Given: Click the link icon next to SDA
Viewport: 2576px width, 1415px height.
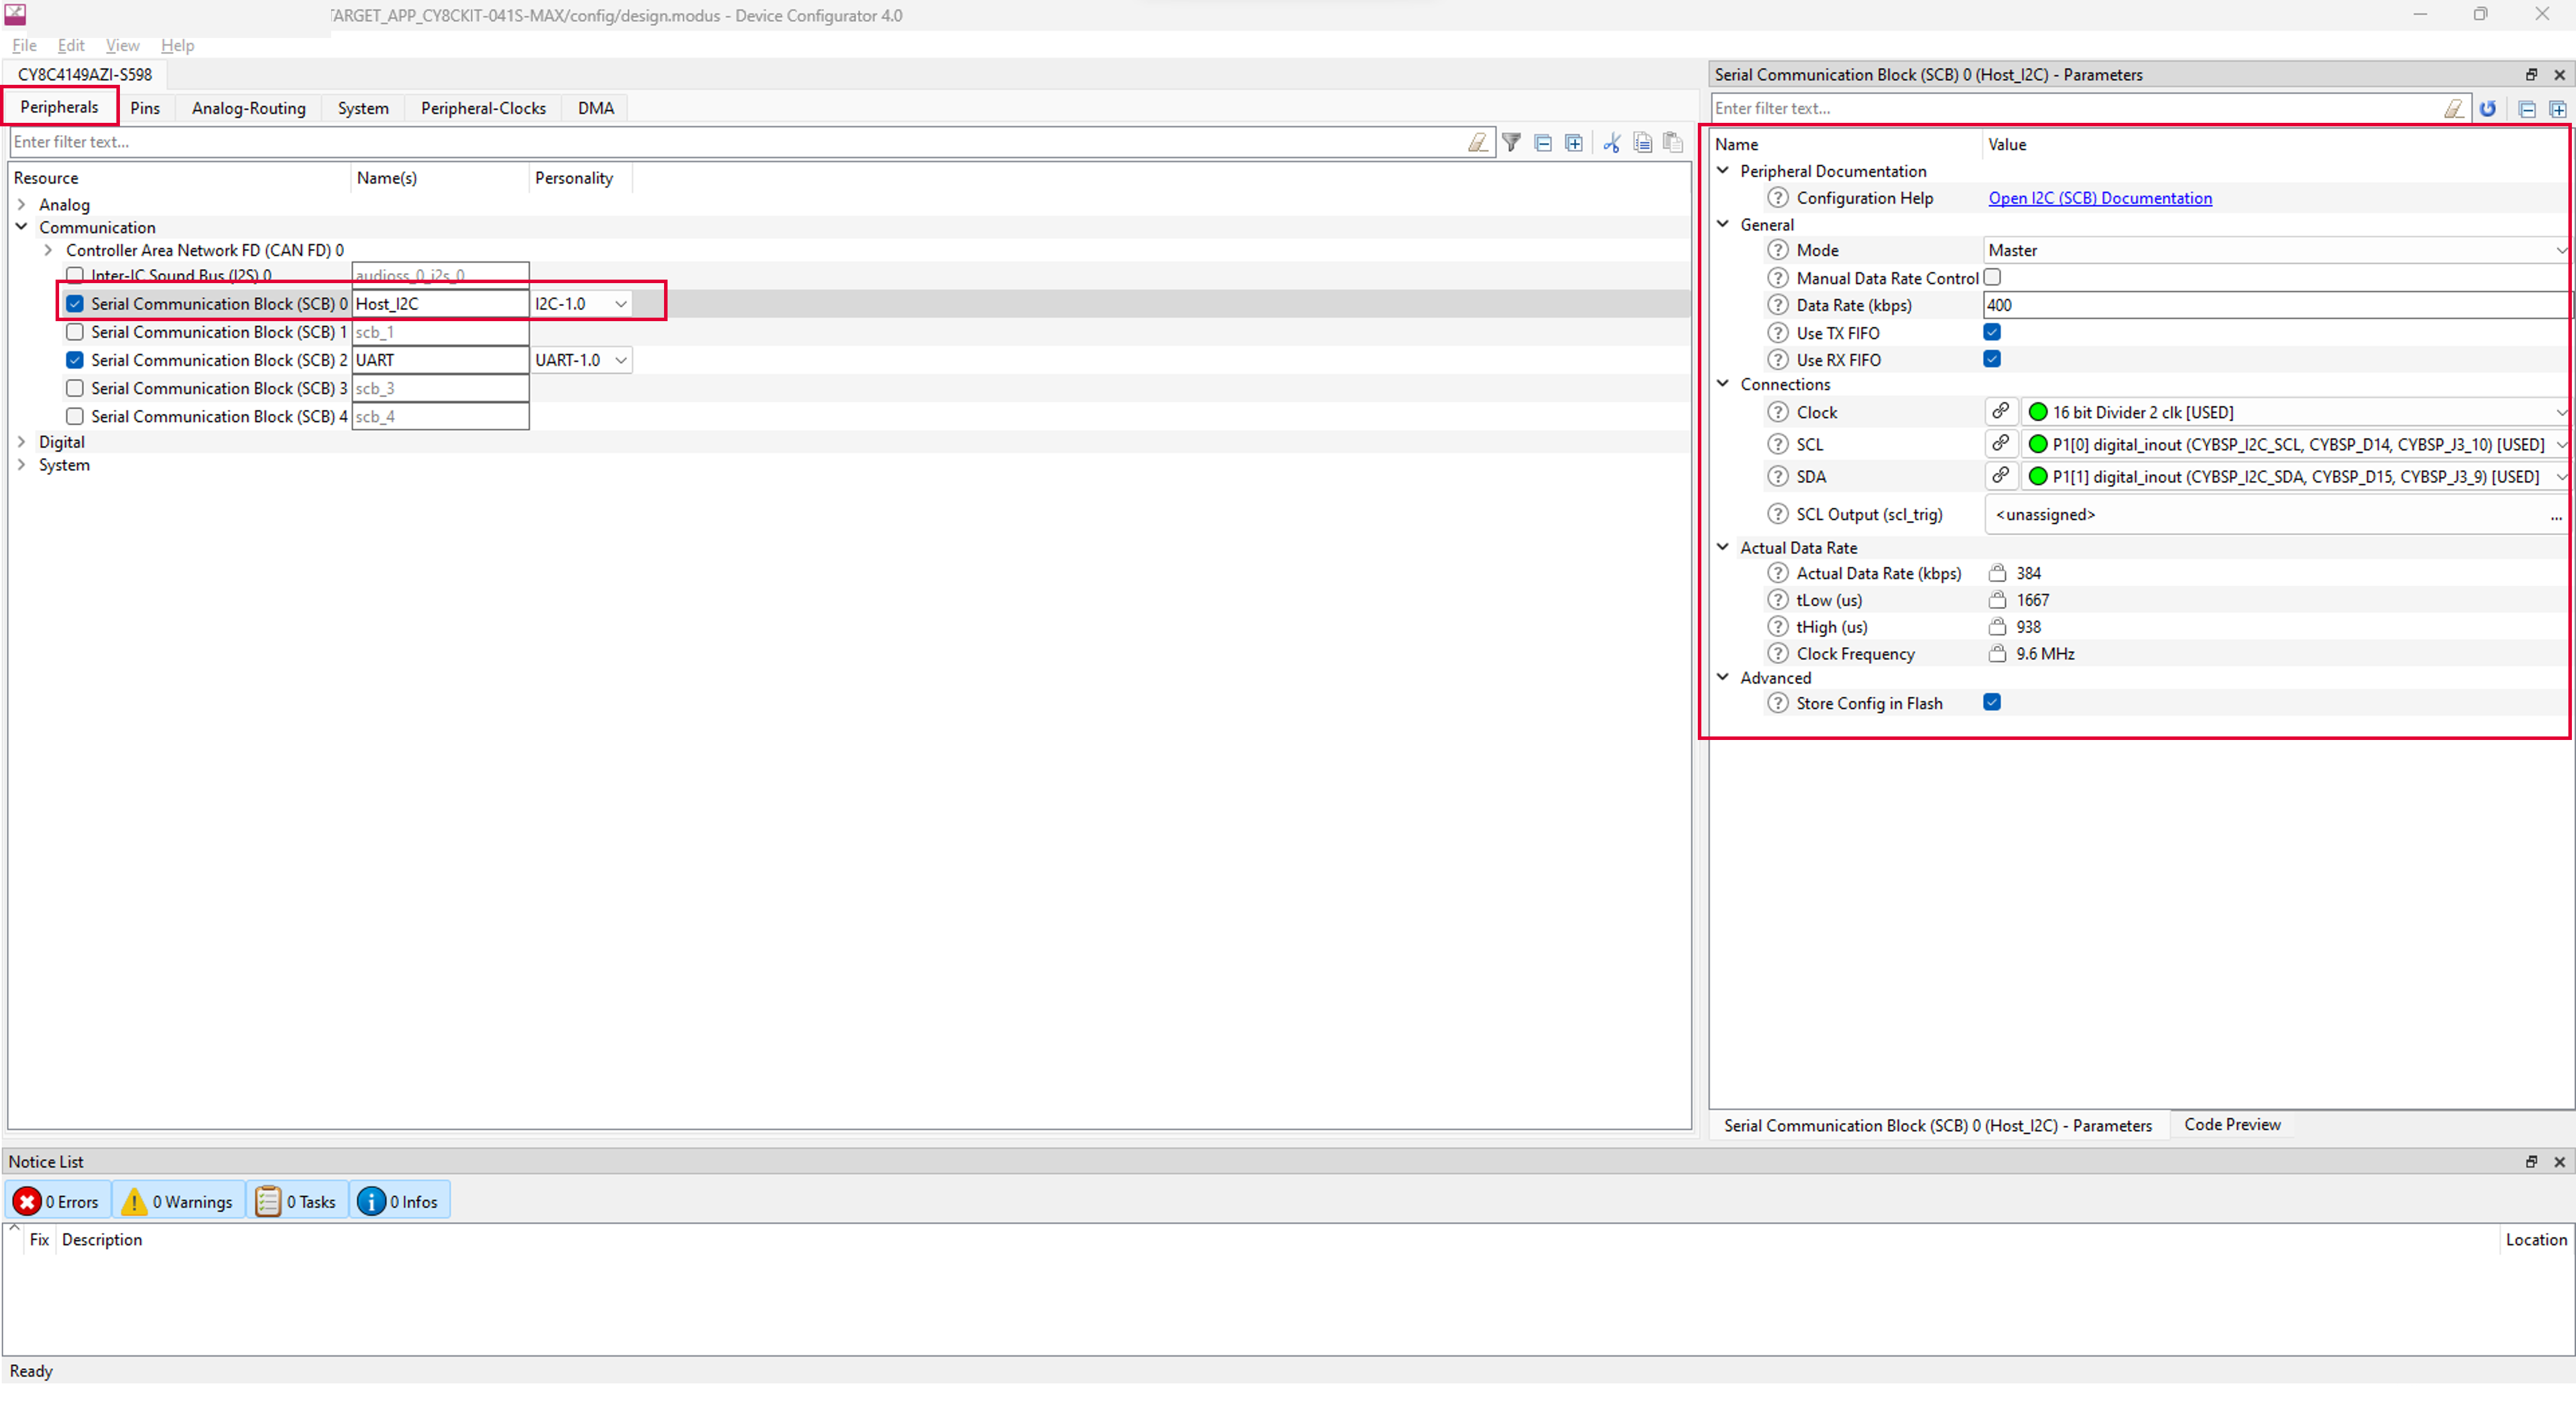Looking at the screenshot, I should pos(2000,475).
